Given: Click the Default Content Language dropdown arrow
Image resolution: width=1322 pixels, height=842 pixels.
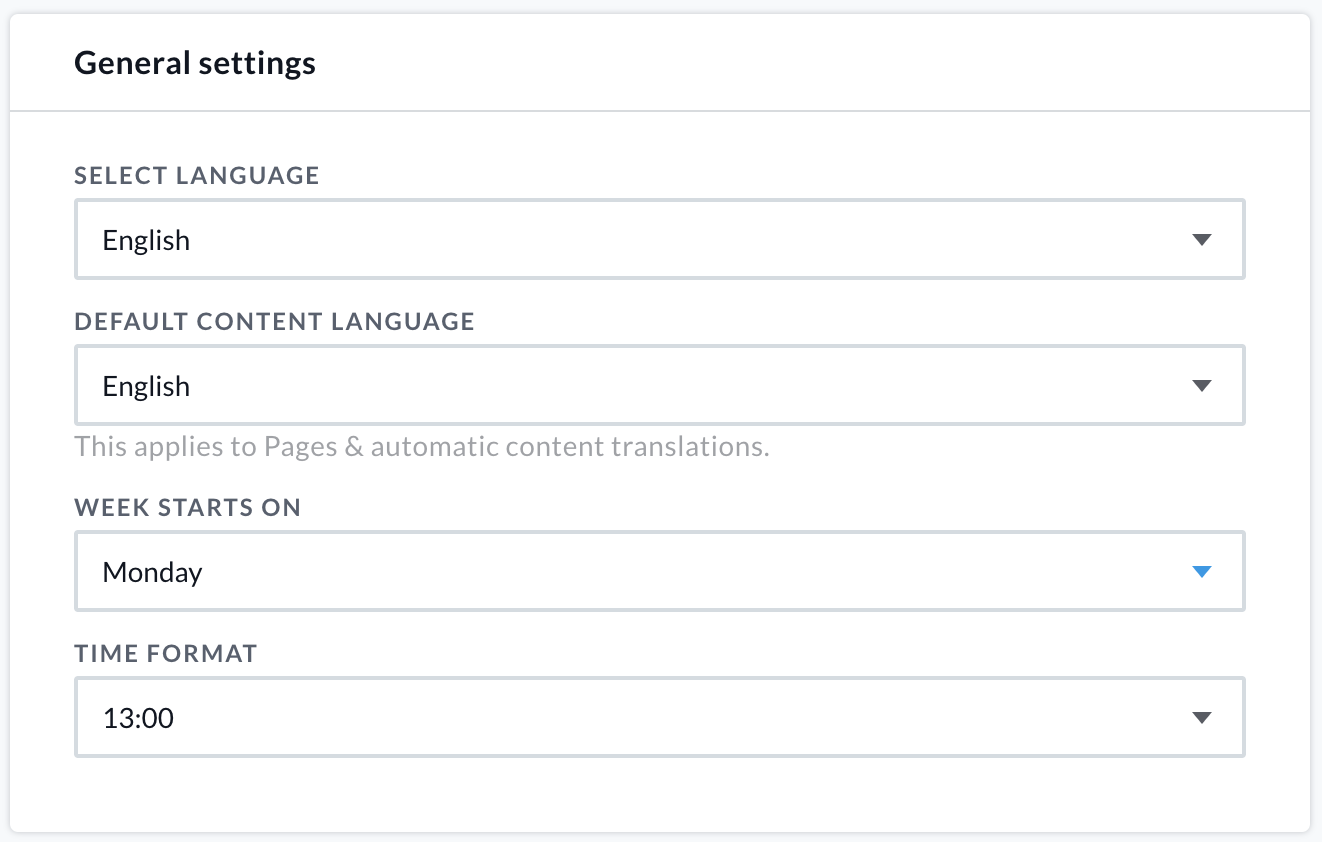Looking at the screenshot, I should pos(1202,386).
